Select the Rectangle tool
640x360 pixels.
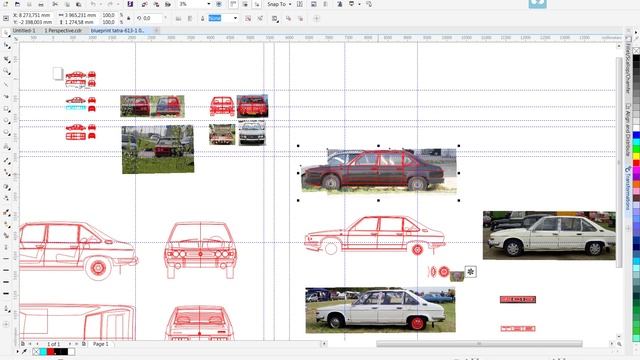point(7,109)
